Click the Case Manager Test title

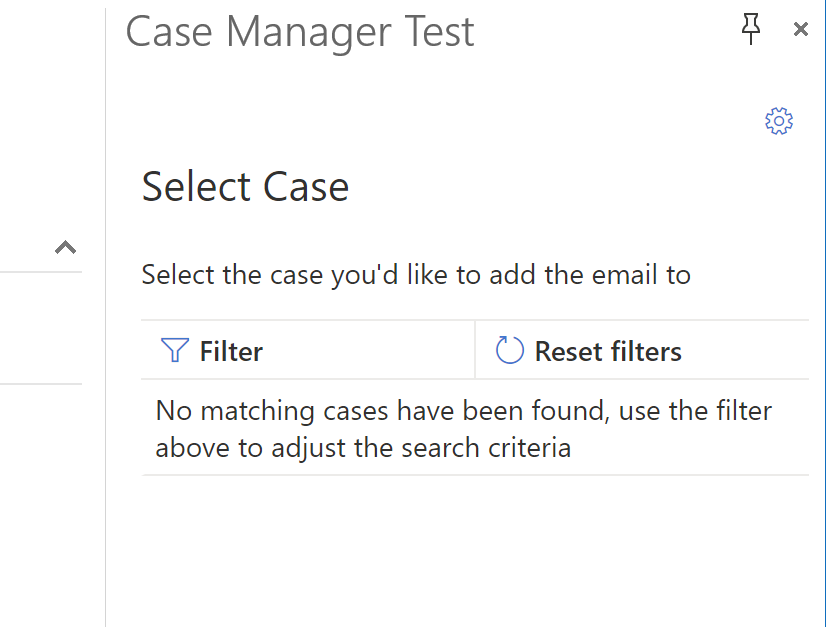300,32
